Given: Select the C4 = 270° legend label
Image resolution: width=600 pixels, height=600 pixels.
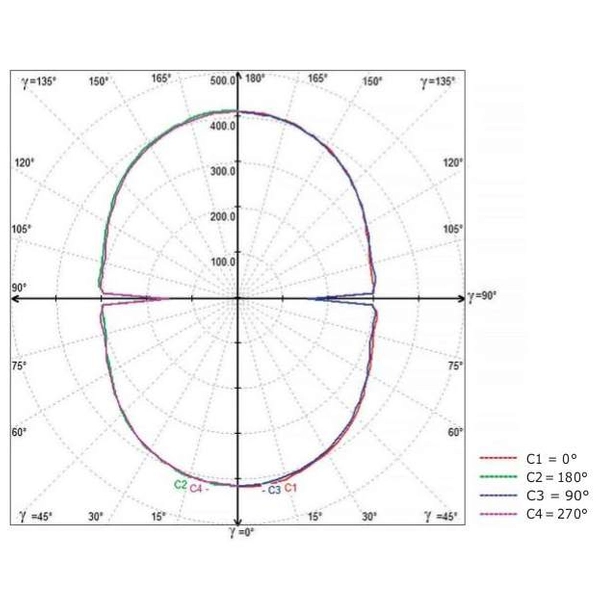Looking at the screenshot, I should click(x=559, y=513).
